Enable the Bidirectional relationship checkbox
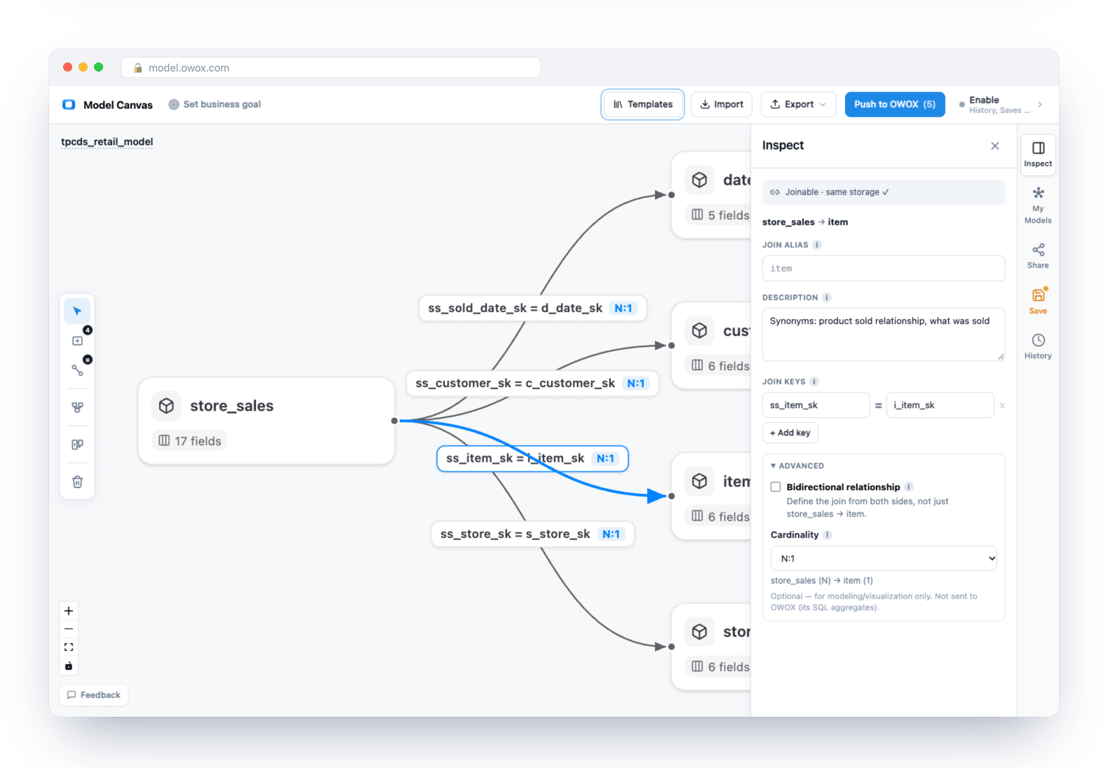Viewport: 1108px width, 768px height. [776, 487]
